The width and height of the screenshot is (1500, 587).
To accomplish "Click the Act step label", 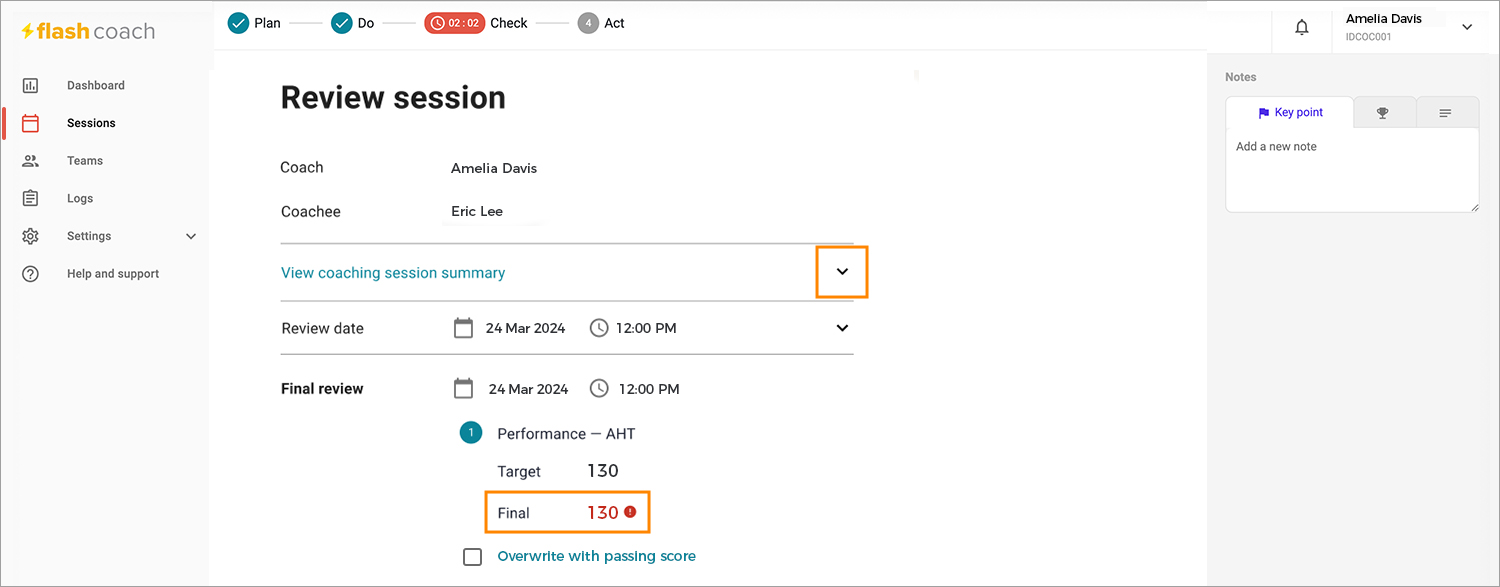I will (x=614, y=23).
